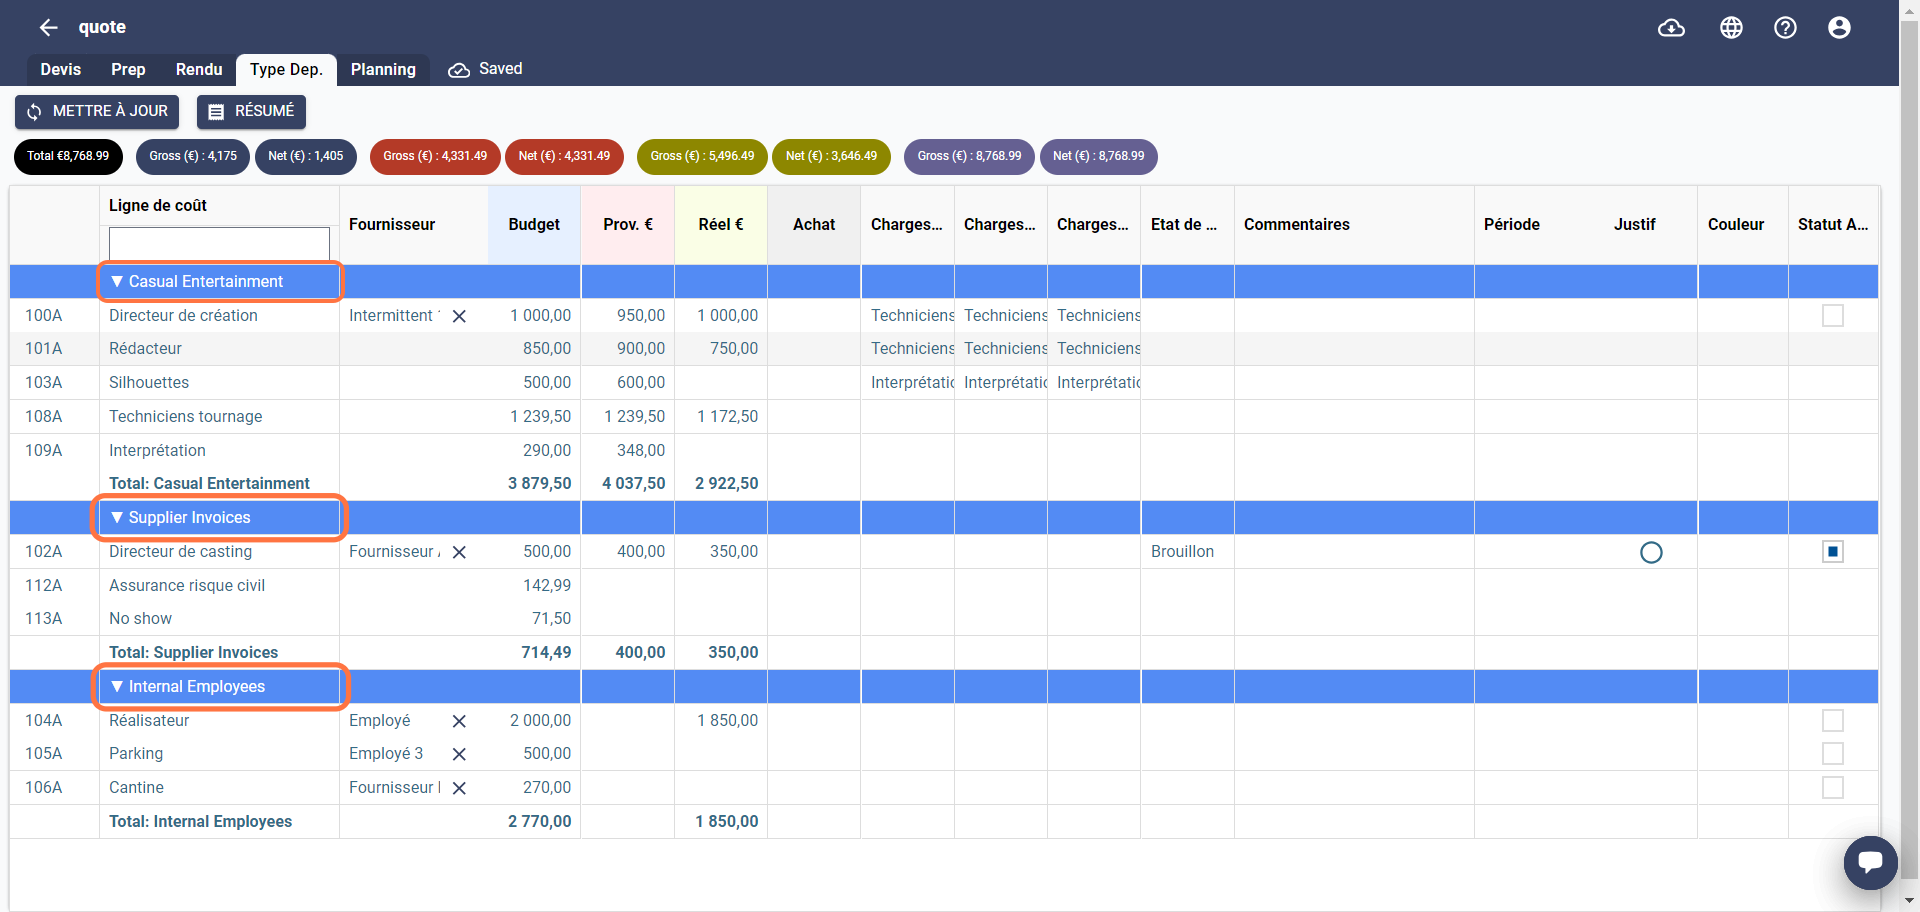
Task: Select the Type Dep. tab
Action: click(286, 69)
